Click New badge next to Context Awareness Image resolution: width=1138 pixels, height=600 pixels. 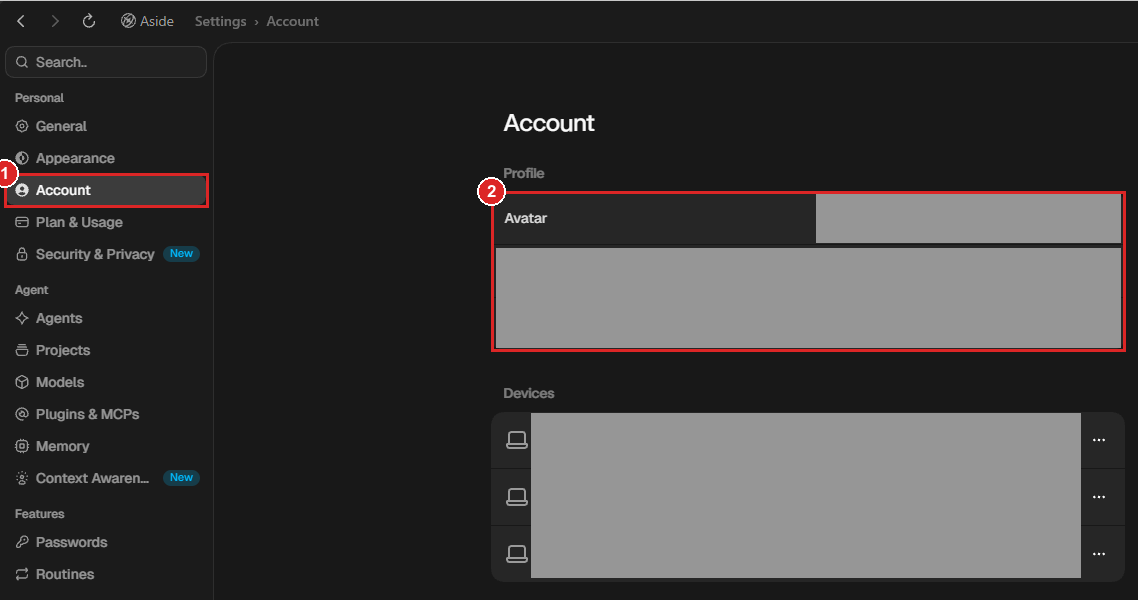click(x=181, y=477)
